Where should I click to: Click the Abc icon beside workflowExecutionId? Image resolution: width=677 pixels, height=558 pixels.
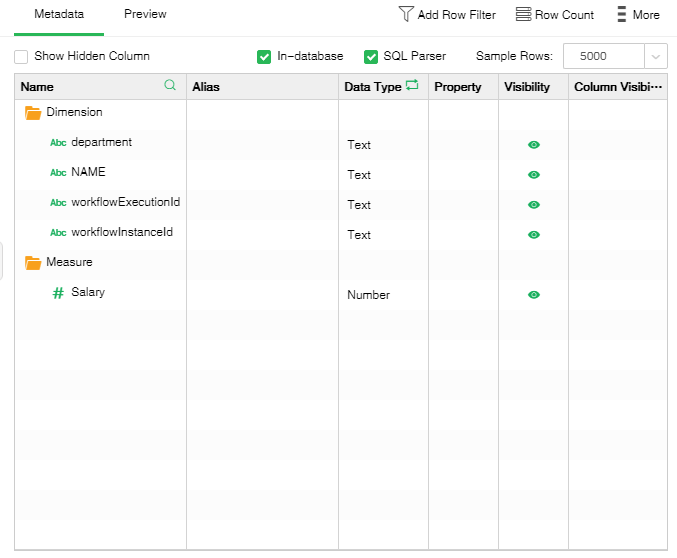click(x=58, y=203)
